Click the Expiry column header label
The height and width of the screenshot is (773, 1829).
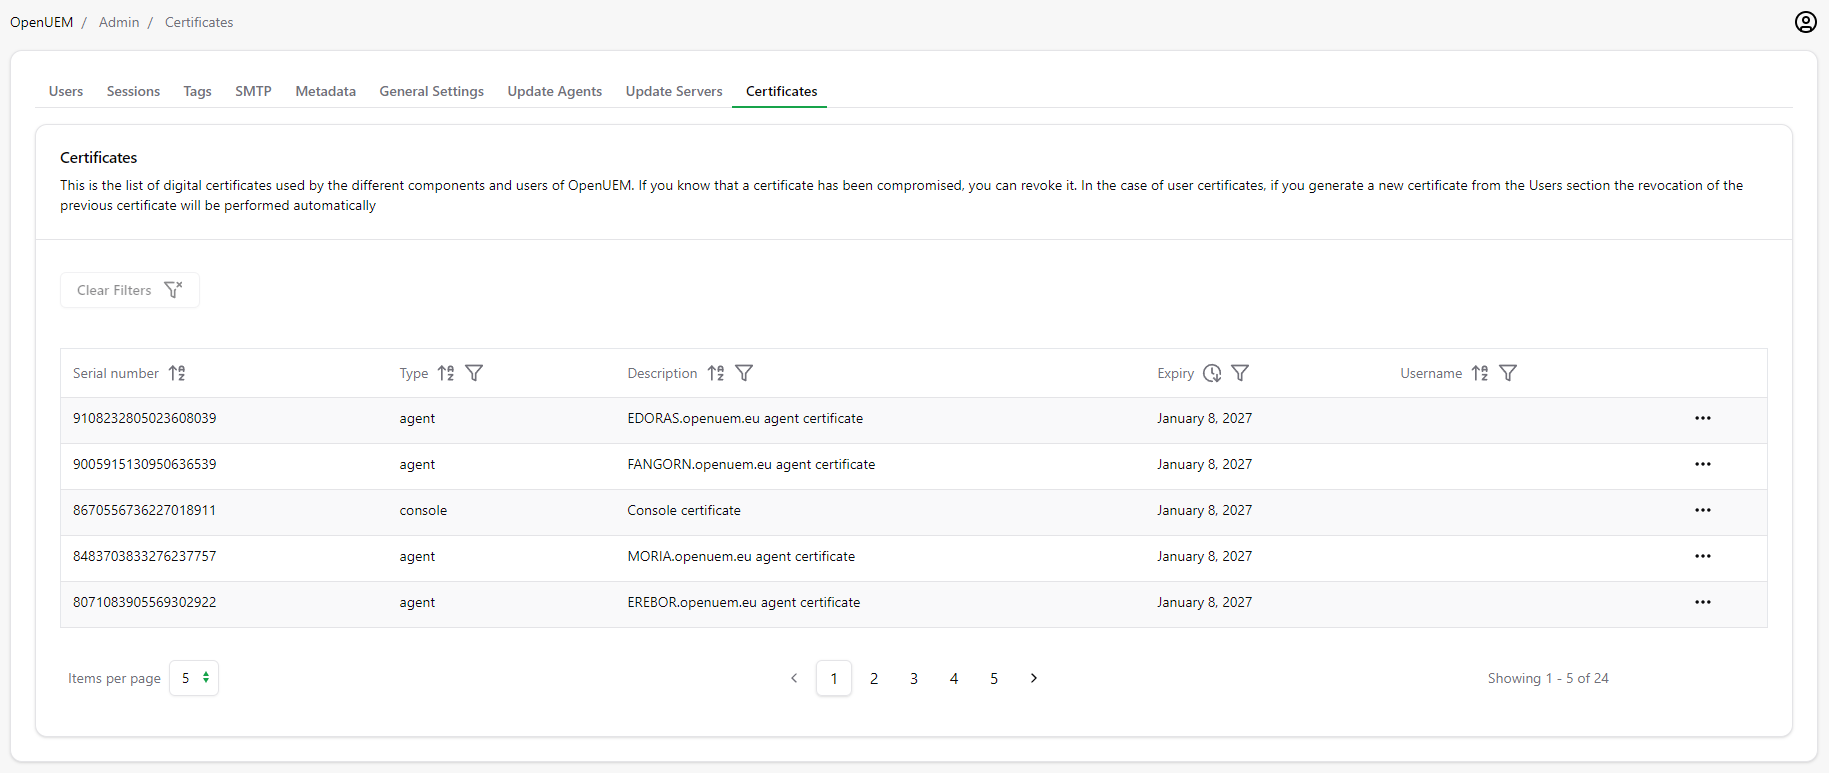(1175, 373)
